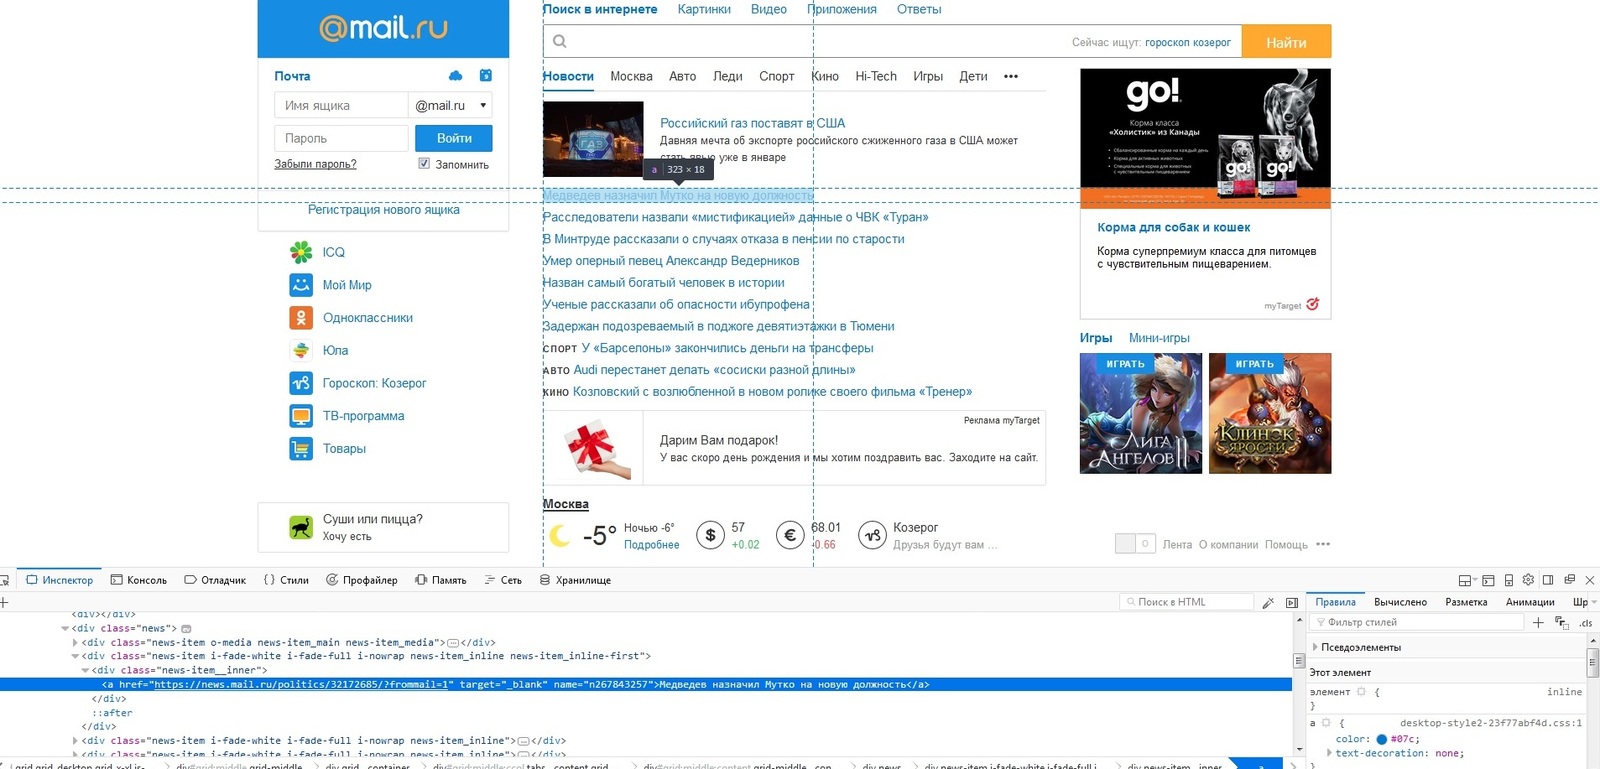Dock devtools to side icon
1600x769 pixels.
coord(1548,580)
